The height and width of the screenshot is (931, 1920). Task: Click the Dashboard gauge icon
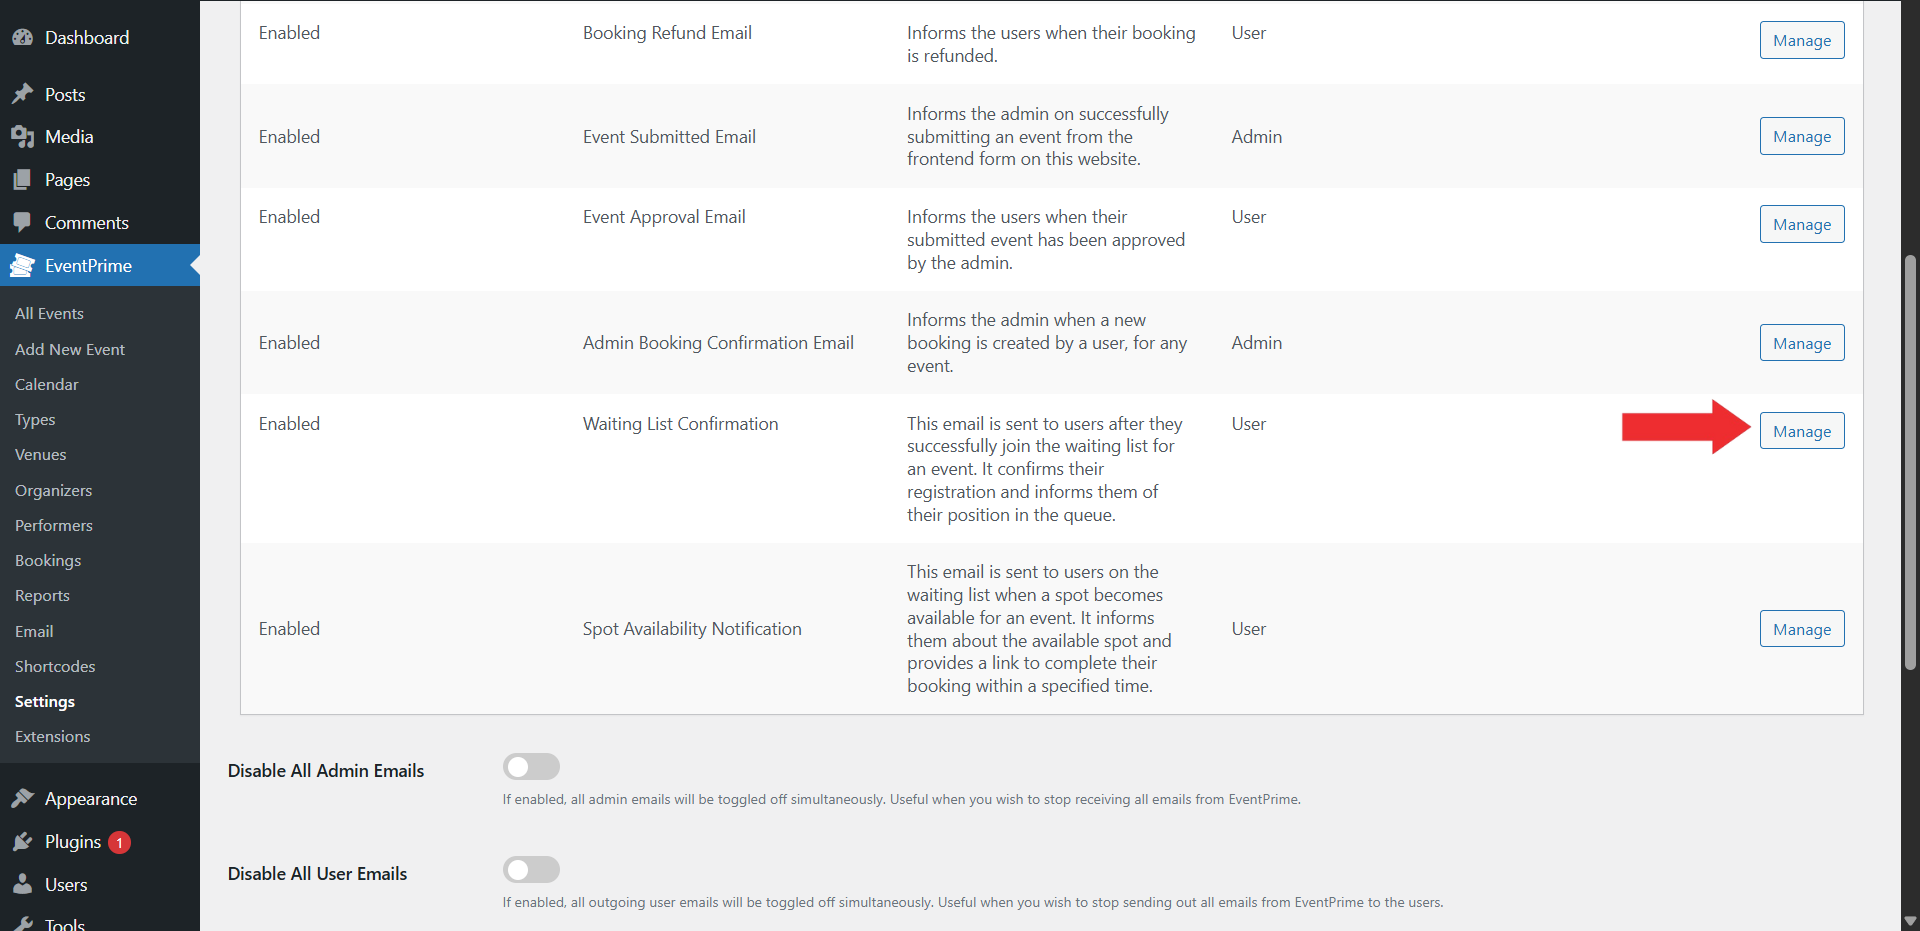[x=23, y=38]
